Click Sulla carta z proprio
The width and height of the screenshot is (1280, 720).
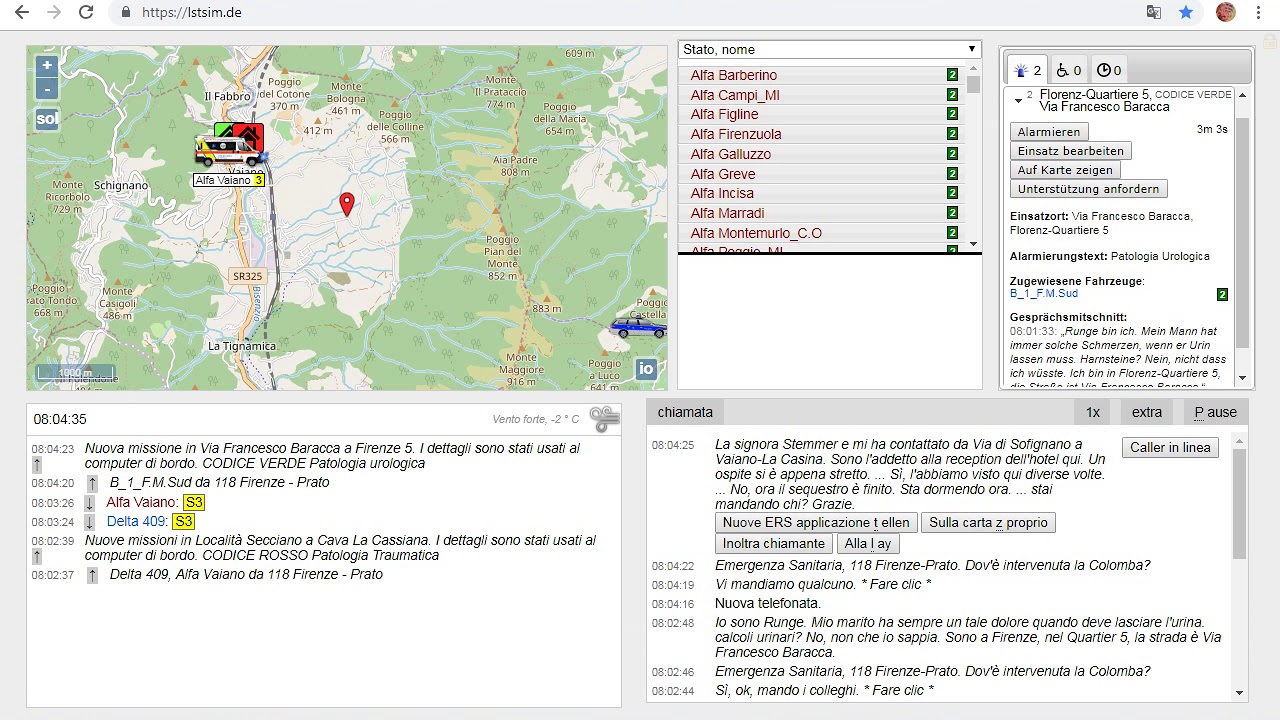point(988,522)
